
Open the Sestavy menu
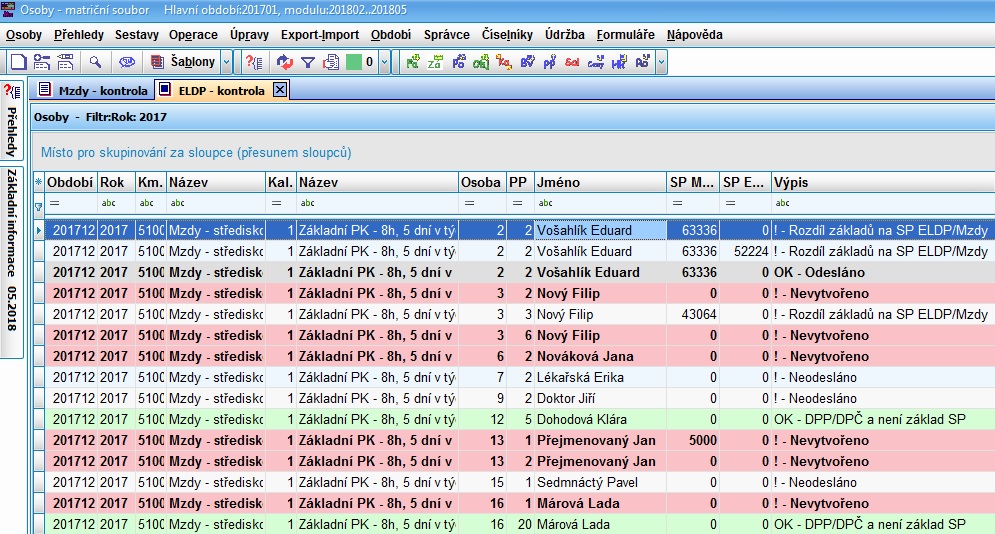[136, 35]
